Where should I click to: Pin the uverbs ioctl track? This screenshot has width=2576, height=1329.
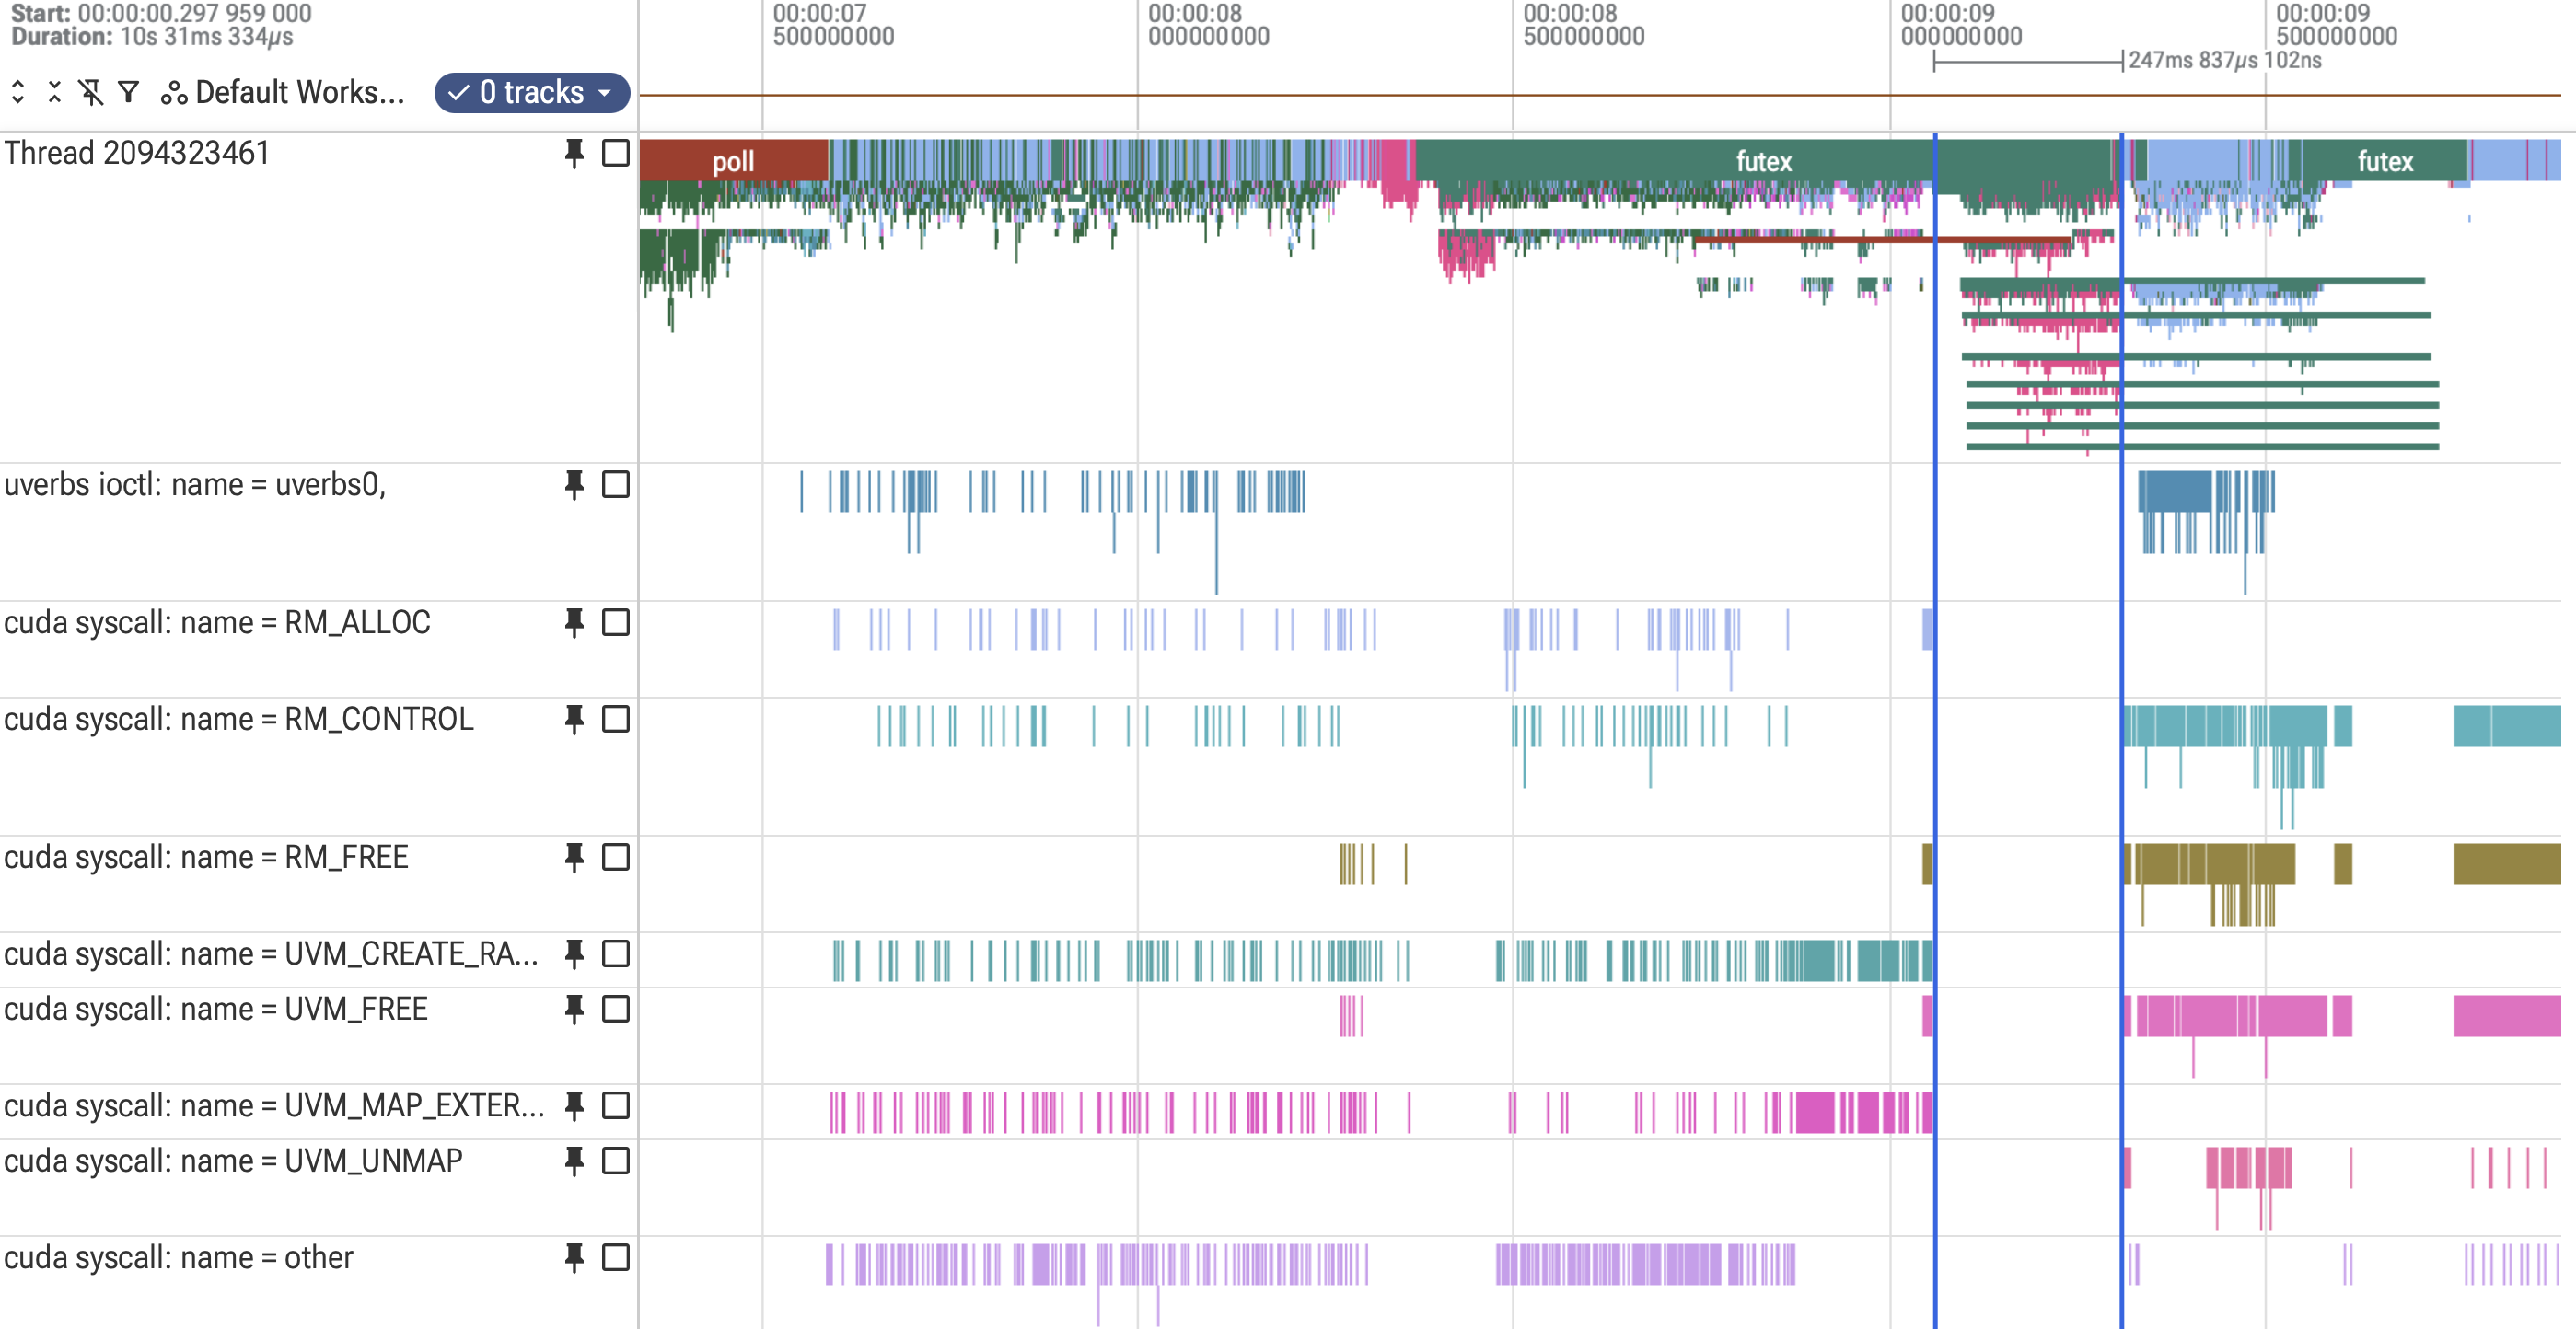click(574, 485)
